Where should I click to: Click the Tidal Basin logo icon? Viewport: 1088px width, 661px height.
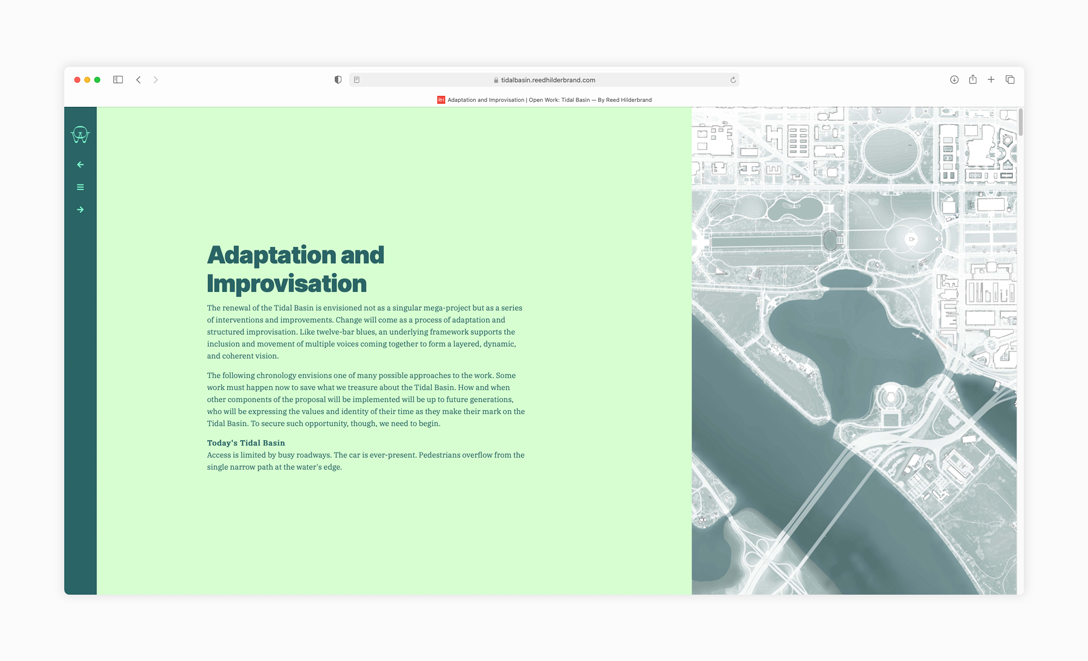80,134
